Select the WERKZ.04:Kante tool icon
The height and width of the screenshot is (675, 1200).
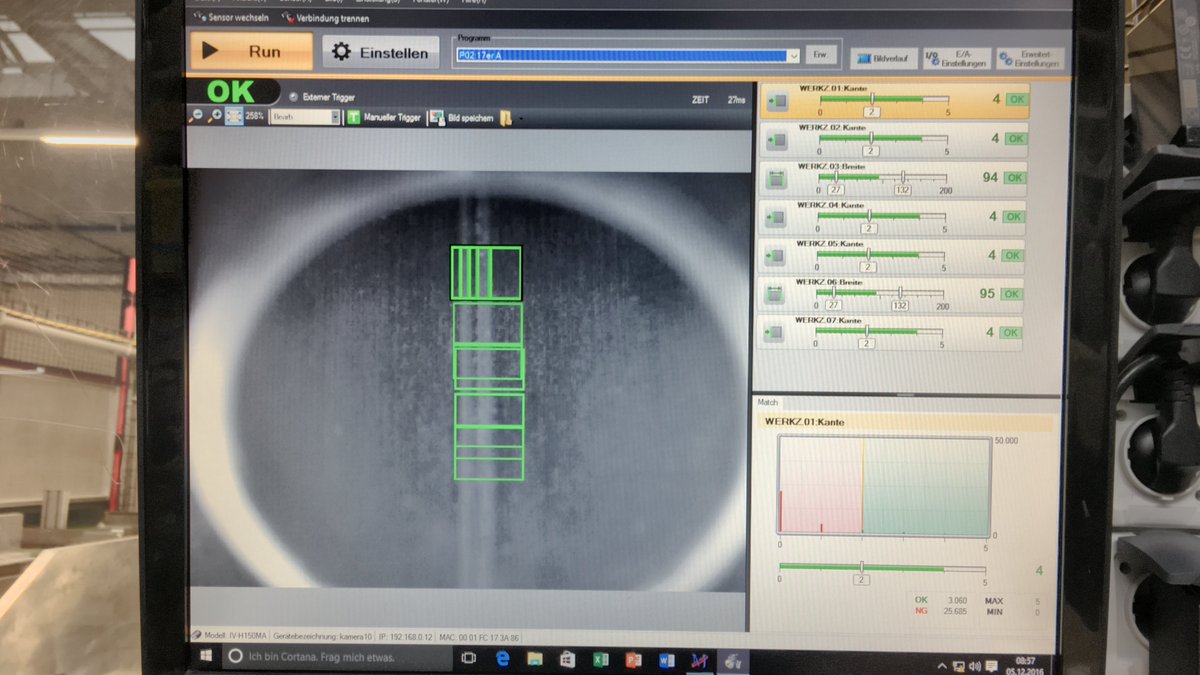776,217
